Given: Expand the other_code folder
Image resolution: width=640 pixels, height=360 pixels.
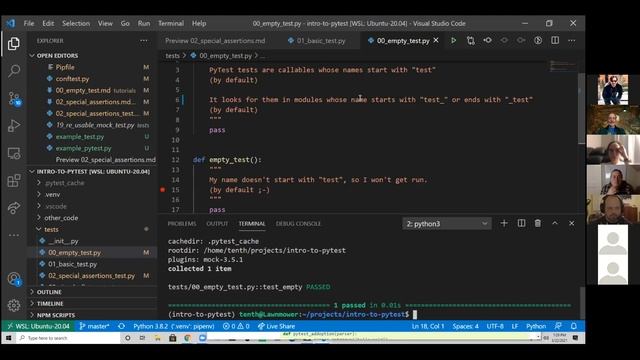Looking at the screenshot, I should click(61, 218).
